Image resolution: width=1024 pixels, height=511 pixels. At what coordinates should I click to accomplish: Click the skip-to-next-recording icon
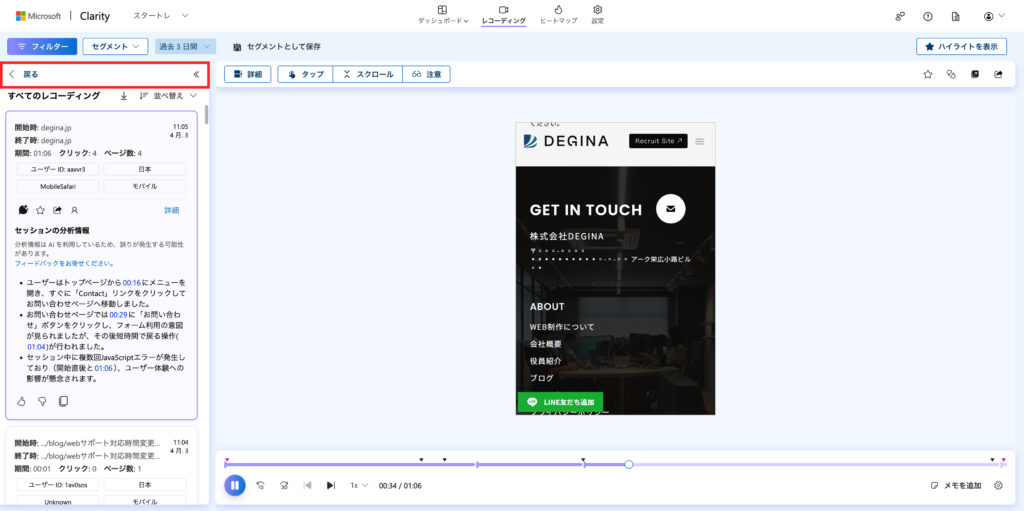click(x=331, y=485)
